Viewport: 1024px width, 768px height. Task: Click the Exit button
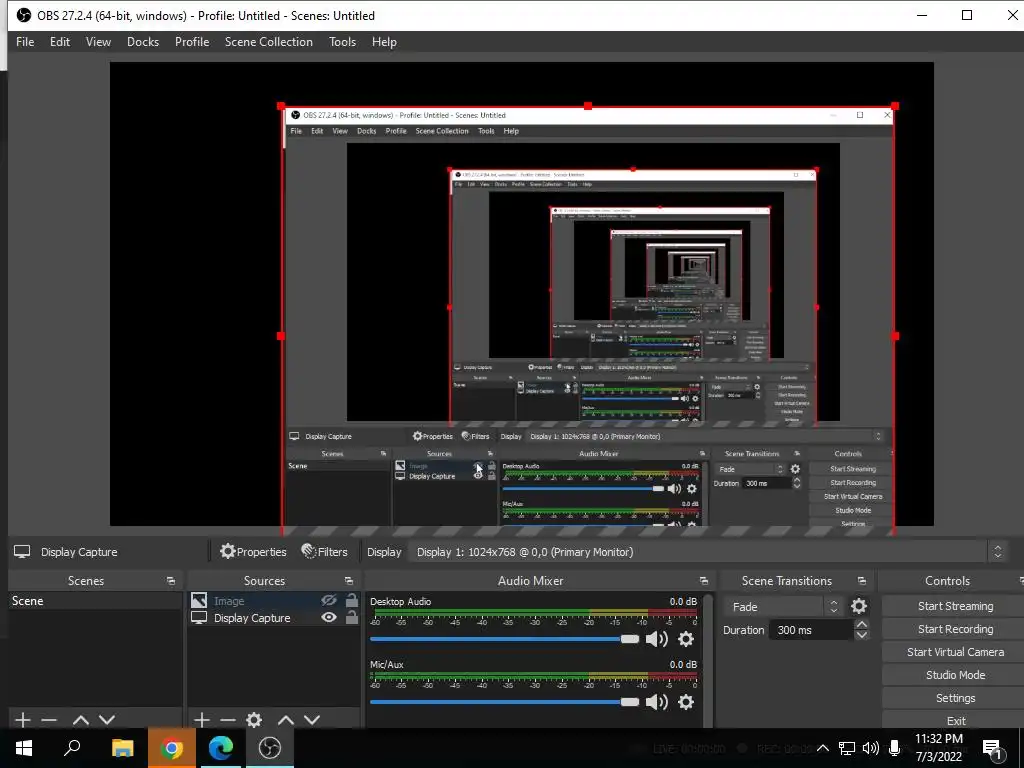coord(955,720)
